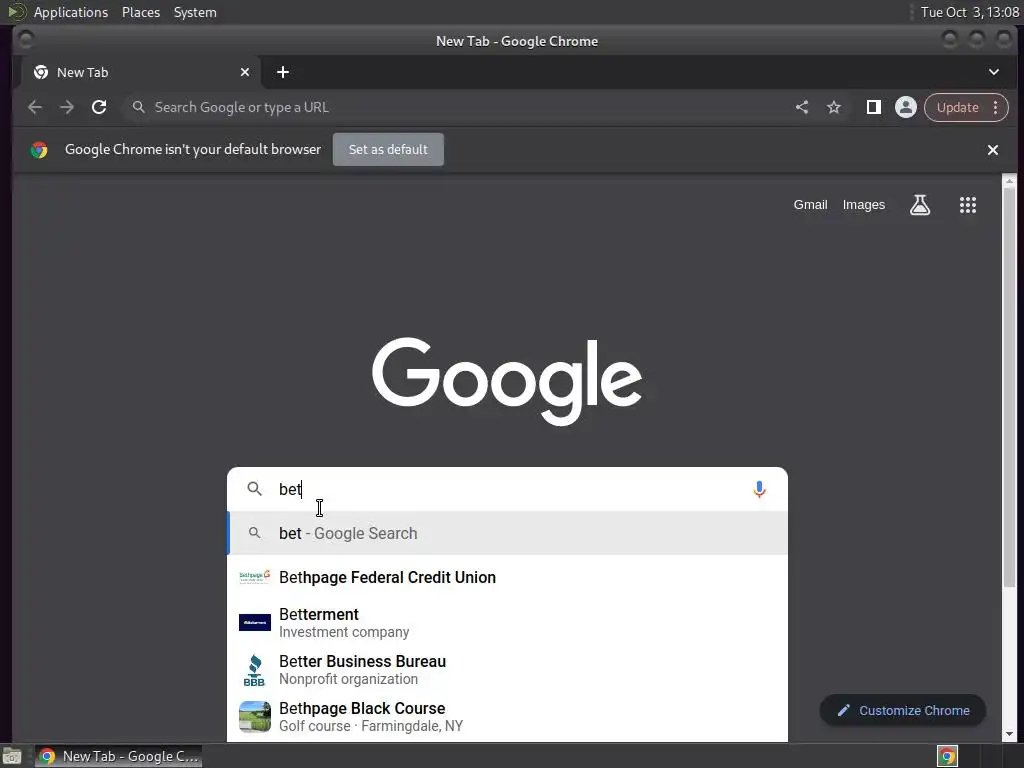Viewport: 1024px width, 768px height.
Task: Switch to the Chrome window in the taskbar
Action: [118, 756]
